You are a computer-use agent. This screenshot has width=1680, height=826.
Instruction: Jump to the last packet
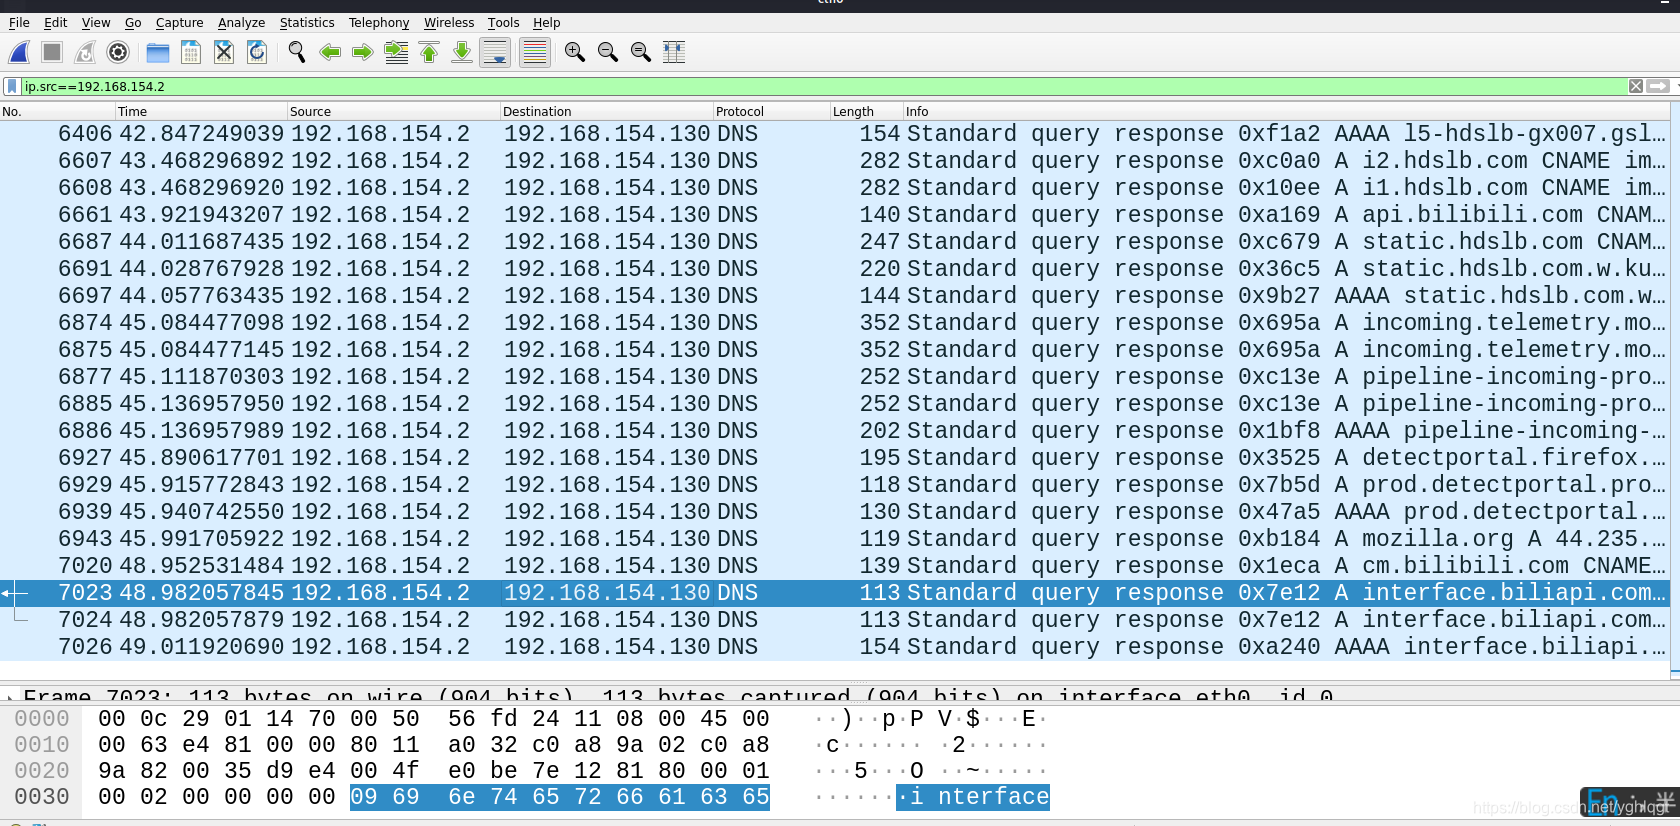(462, 52)
